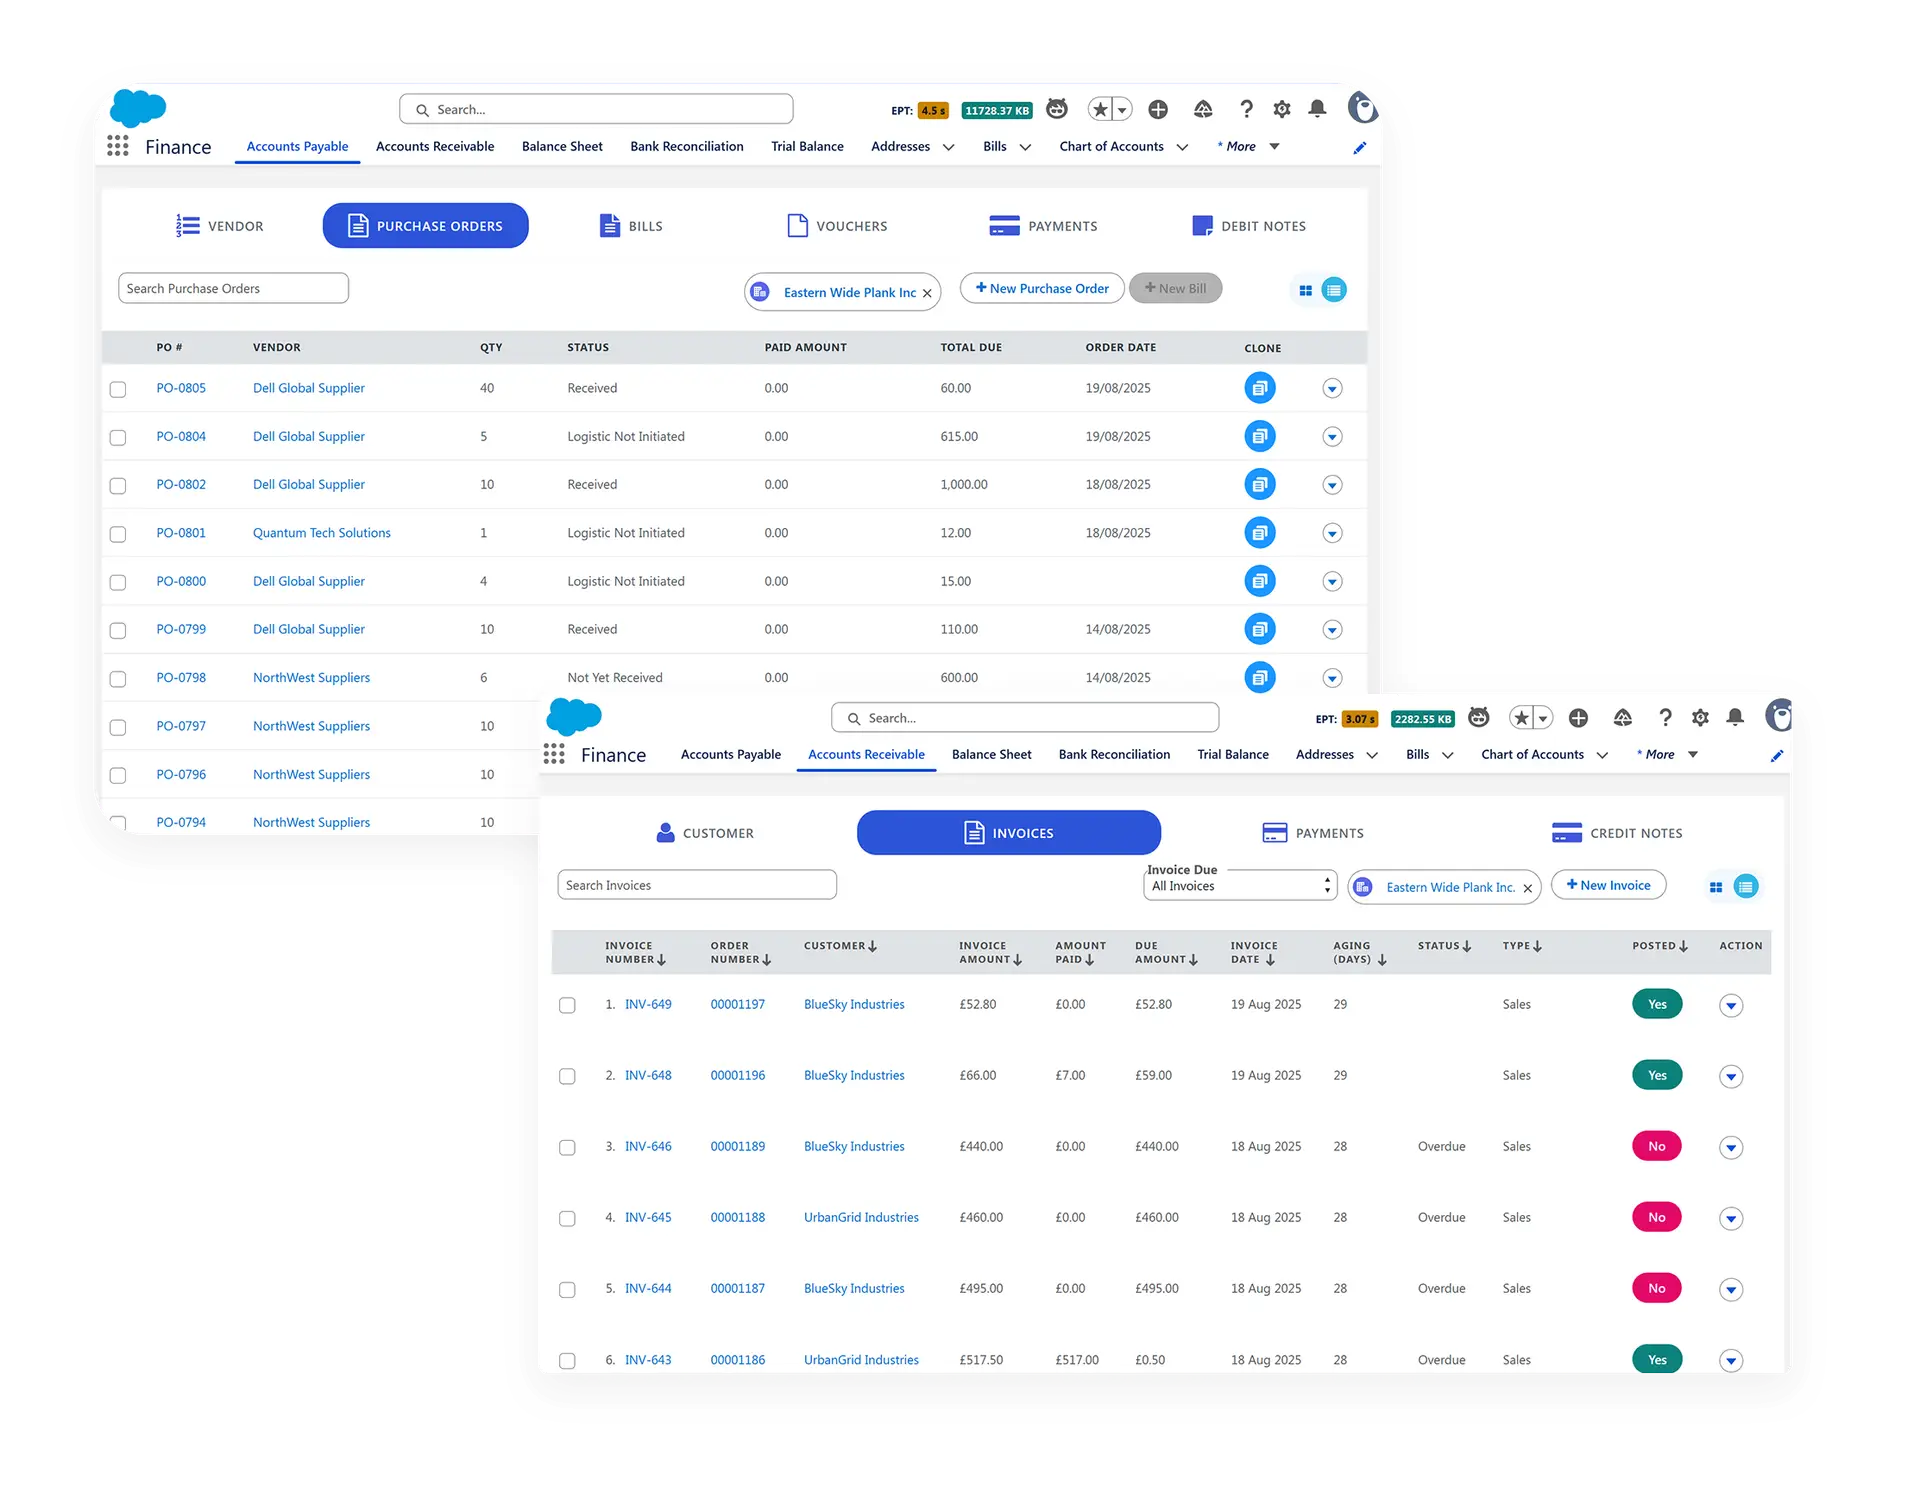Switch to the VENDOR tab

coord(220,226)
